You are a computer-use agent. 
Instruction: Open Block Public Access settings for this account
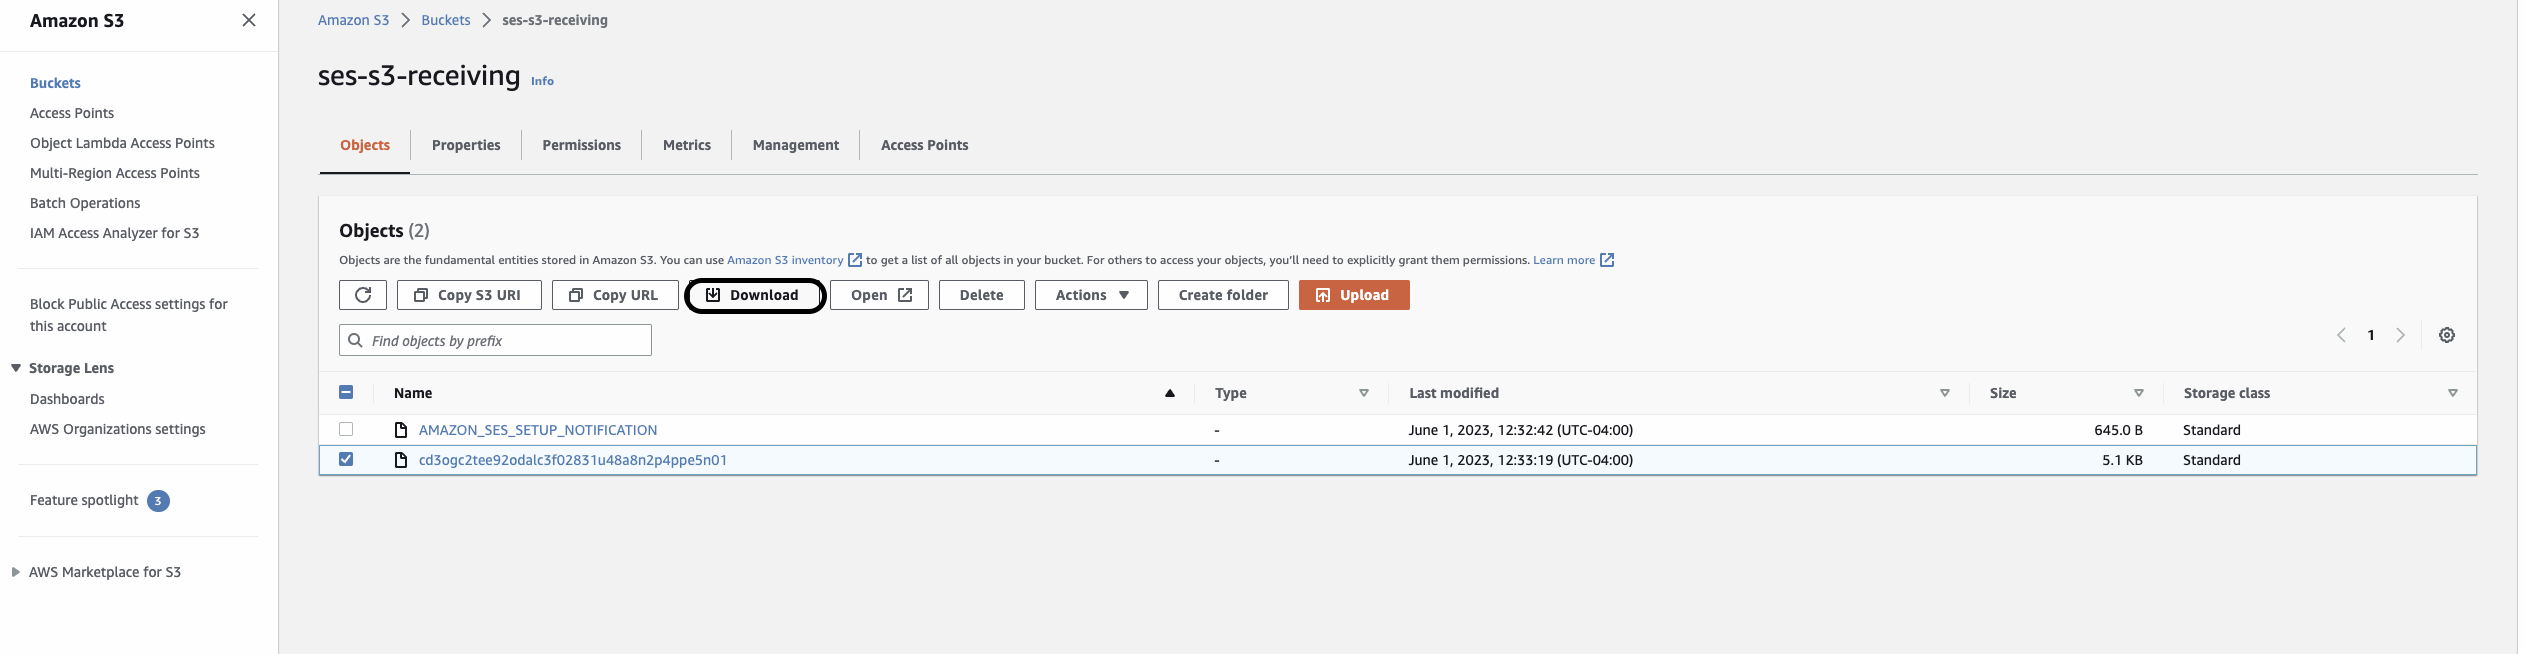click(x=129, y=315)
